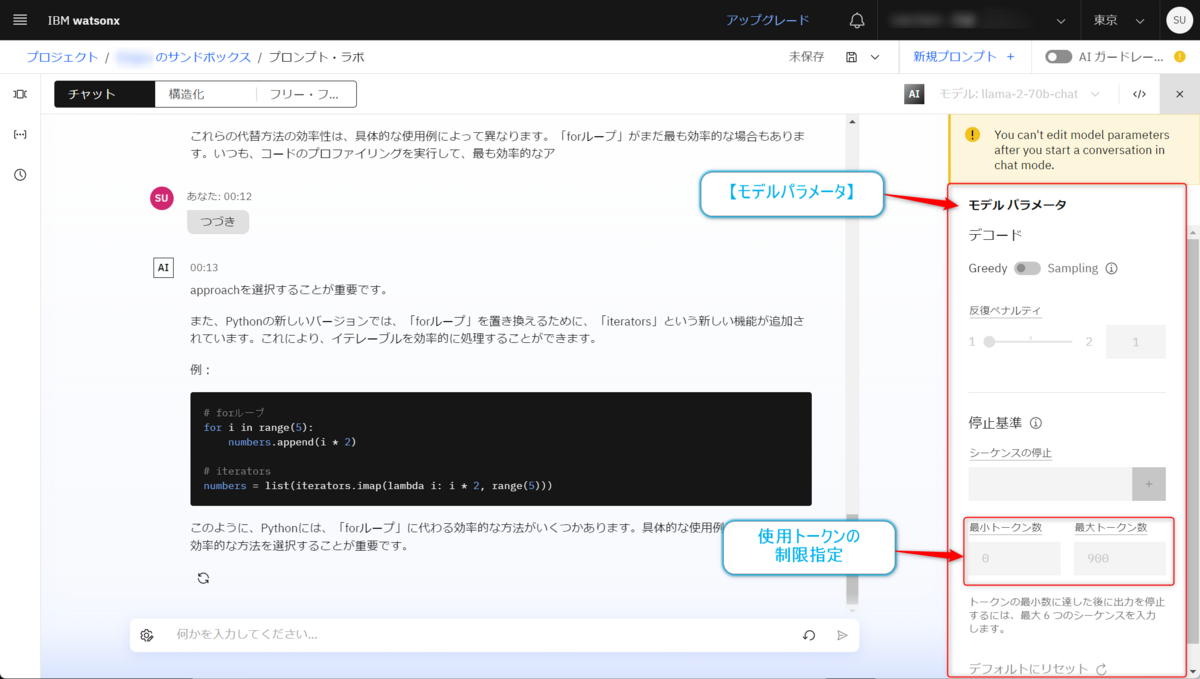Screen dimensions: 1200x679
Task: Click the AI avatar badge in the chat
Action: (x=163, y=267)
